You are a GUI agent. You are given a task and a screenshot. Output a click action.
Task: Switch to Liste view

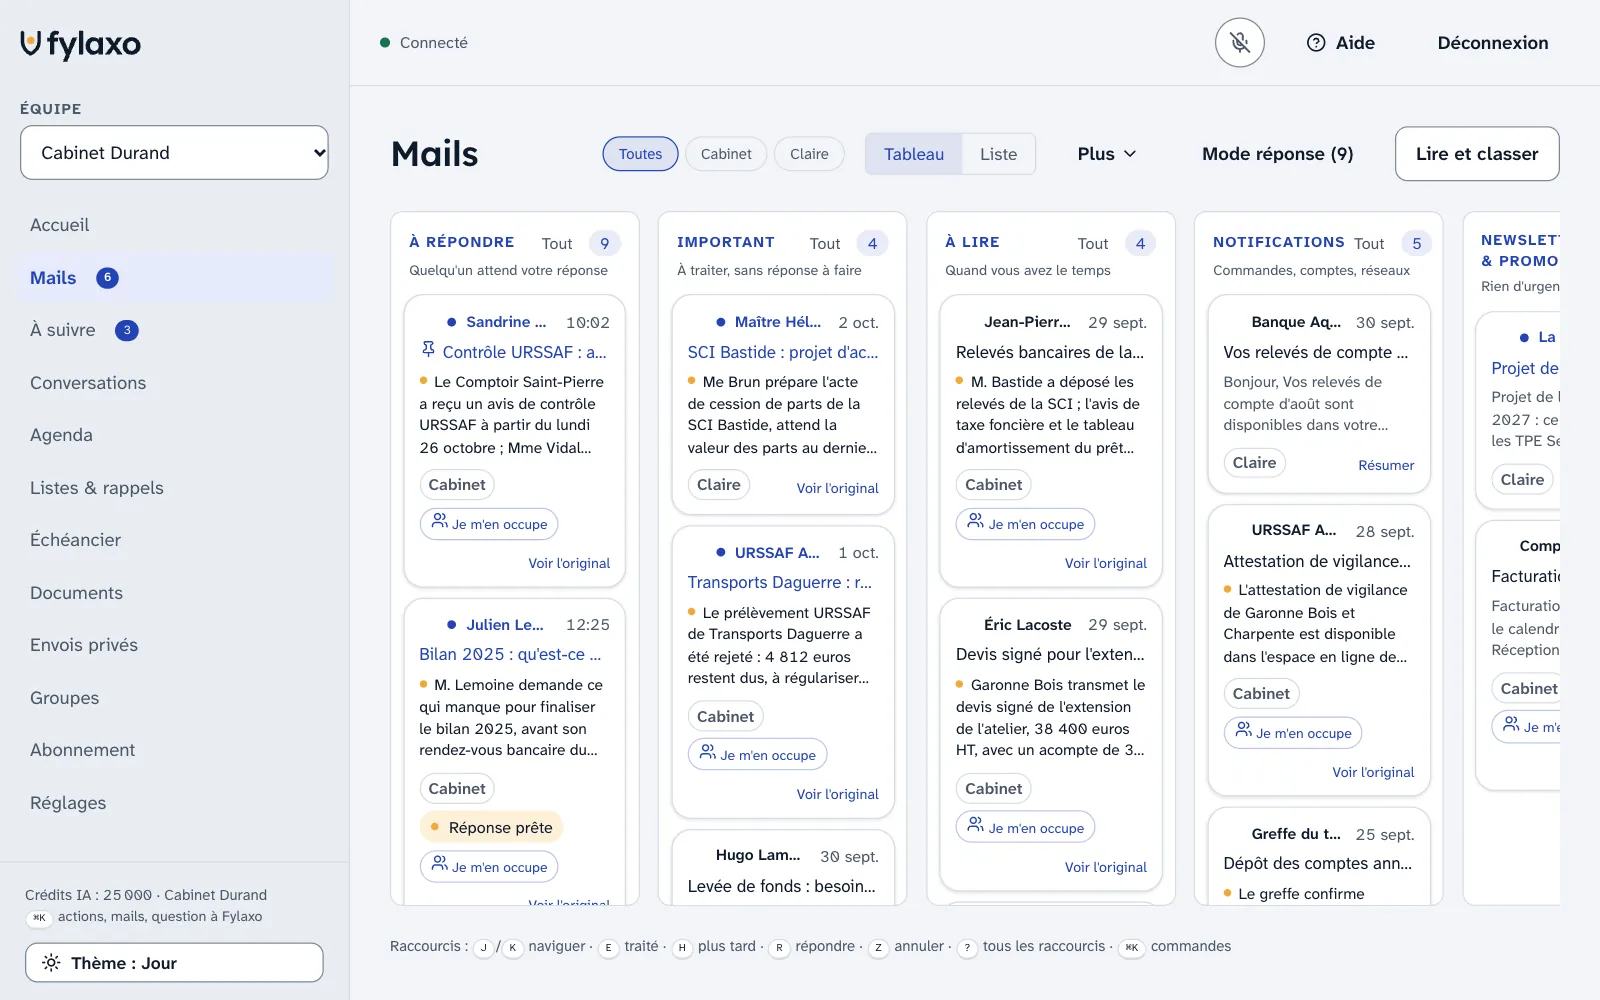point(998,154)
